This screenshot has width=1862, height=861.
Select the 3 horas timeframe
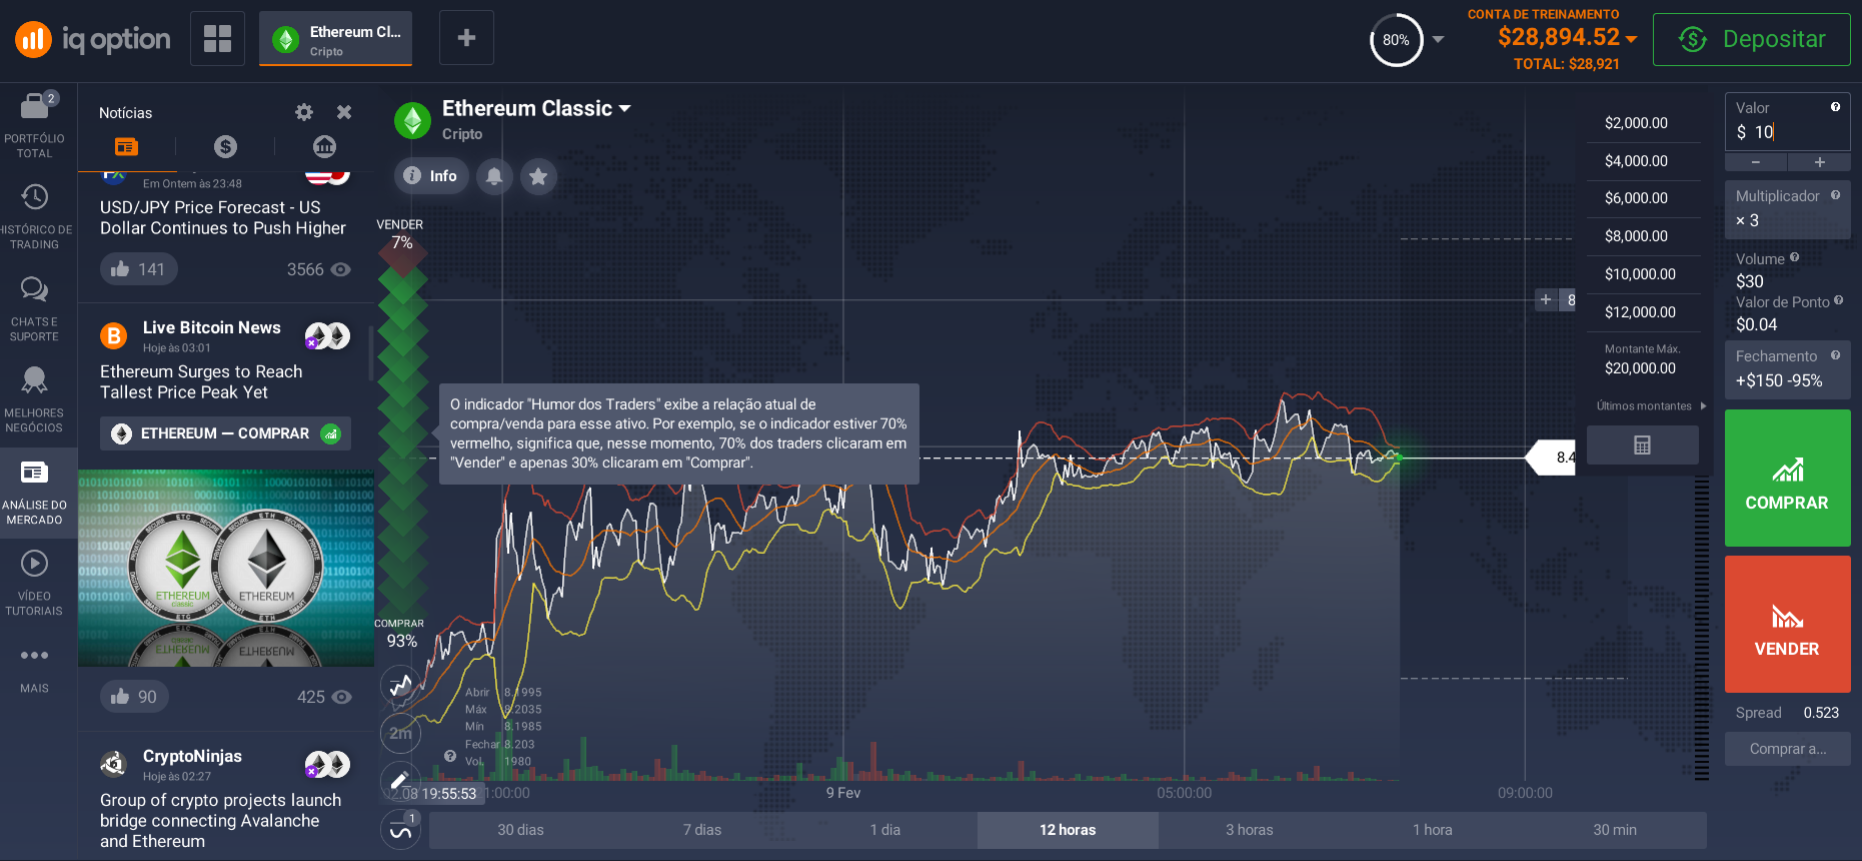coord(1249,830)
